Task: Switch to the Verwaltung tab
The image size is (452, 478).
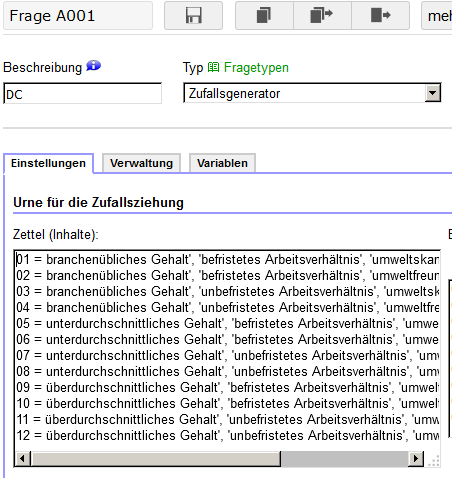Action: 142,163
